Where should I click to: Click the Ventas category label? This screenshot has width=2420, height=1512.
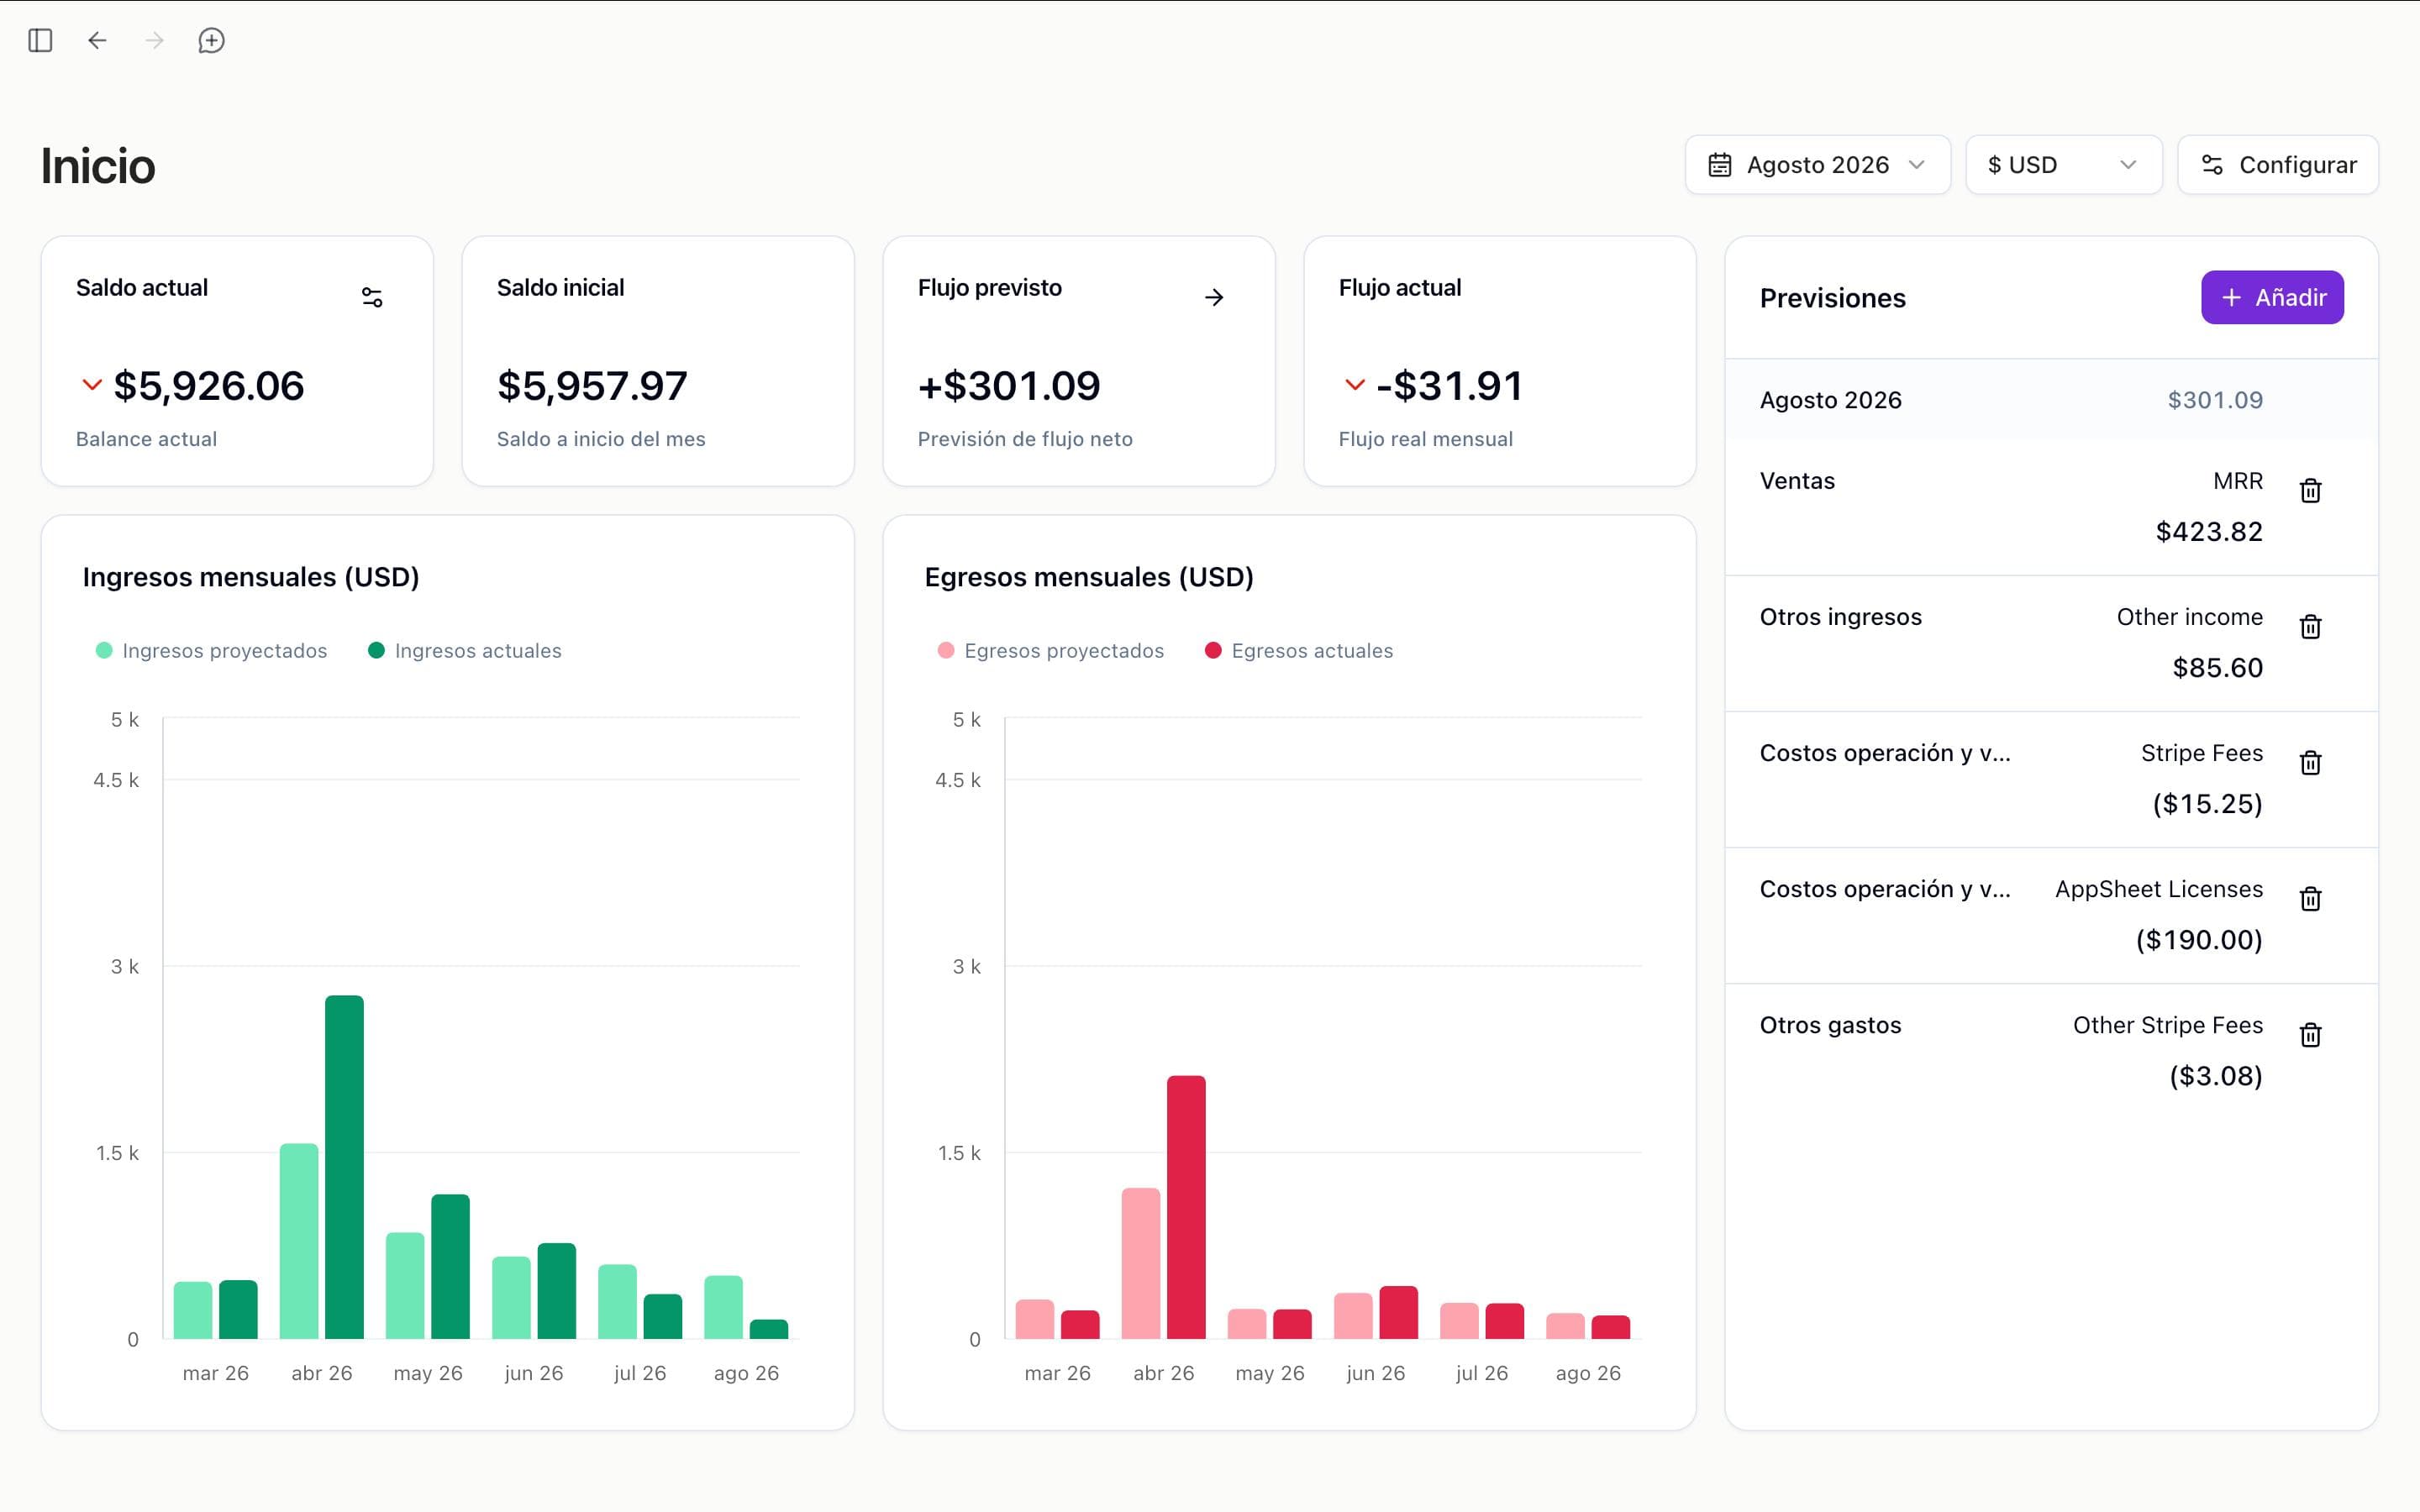click(1797, 481)
